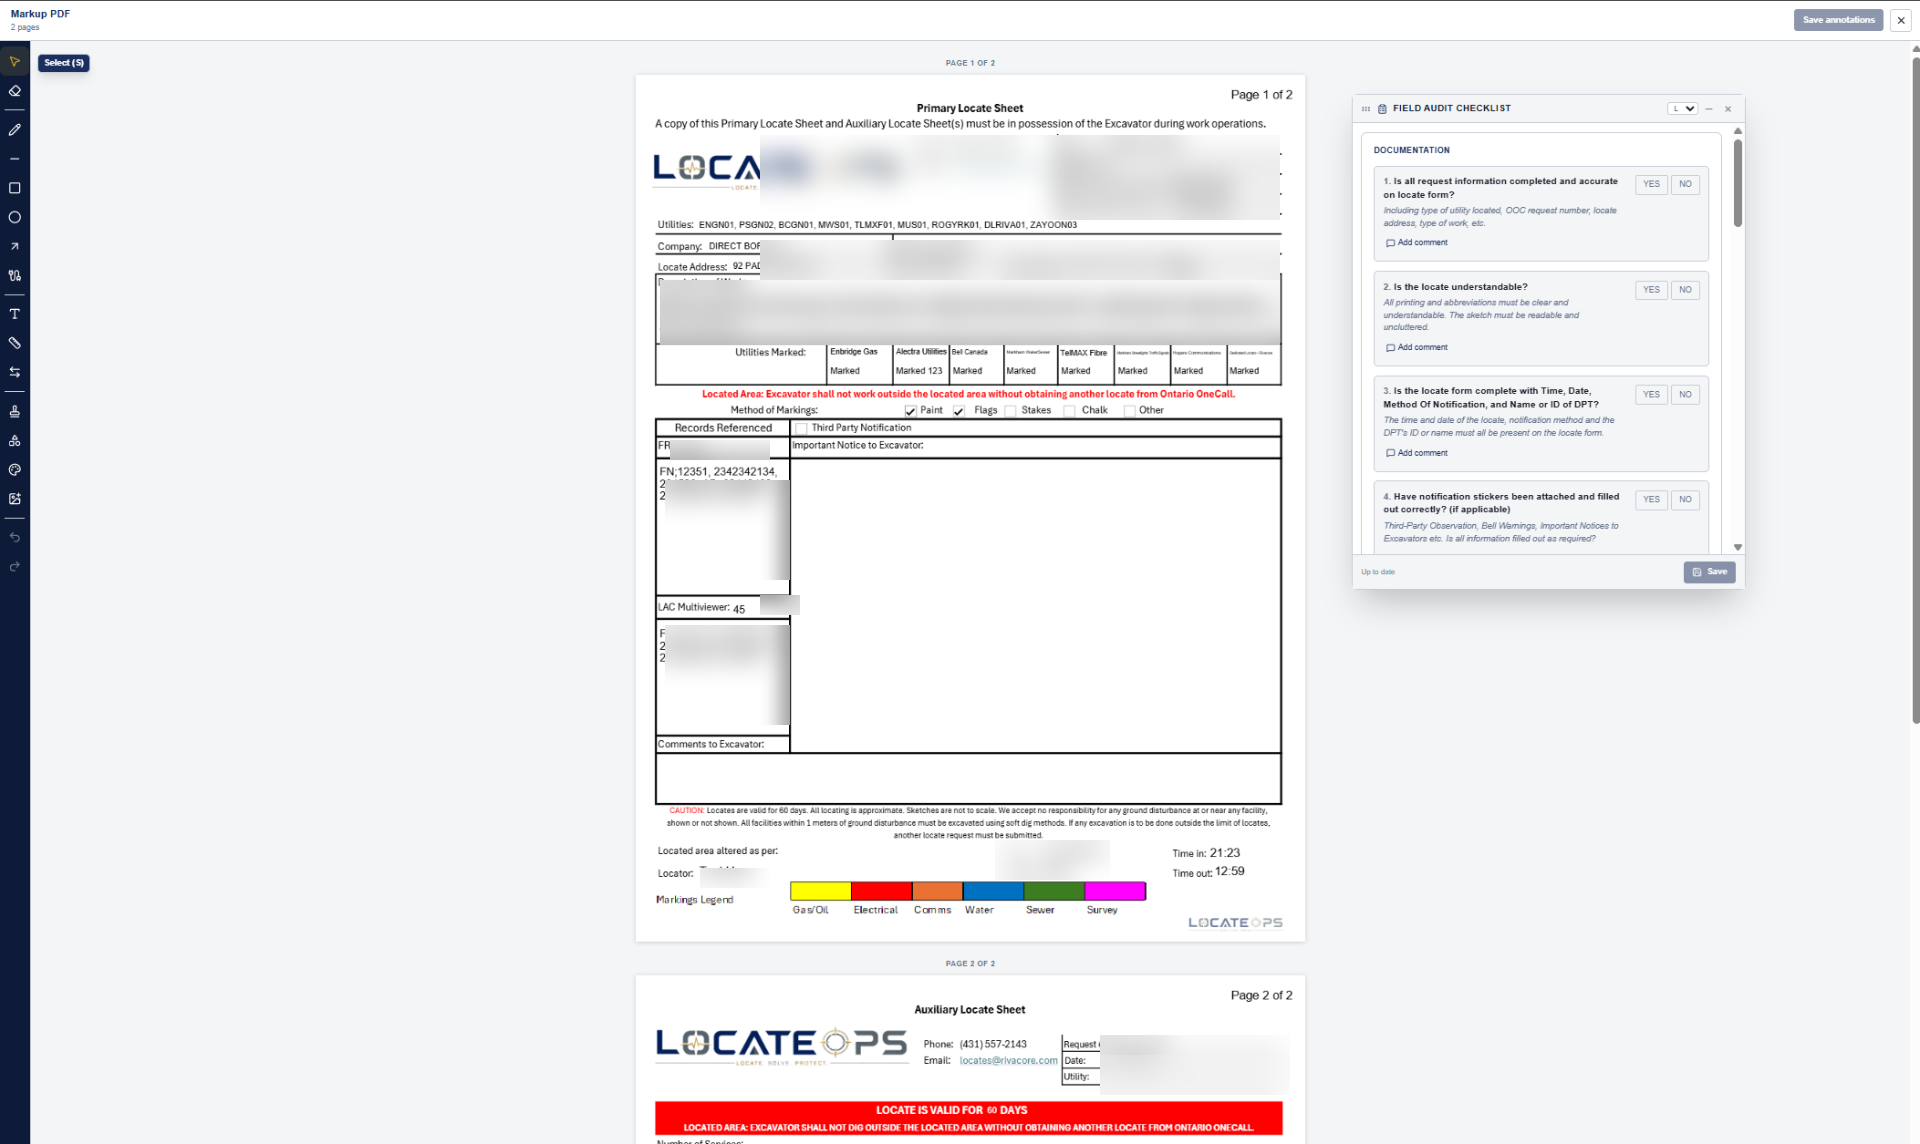Viewport: 1920px width, 1144px height.
Task: Select NO for question 3 locate form complete
Action: click(x=1685, y=394)
